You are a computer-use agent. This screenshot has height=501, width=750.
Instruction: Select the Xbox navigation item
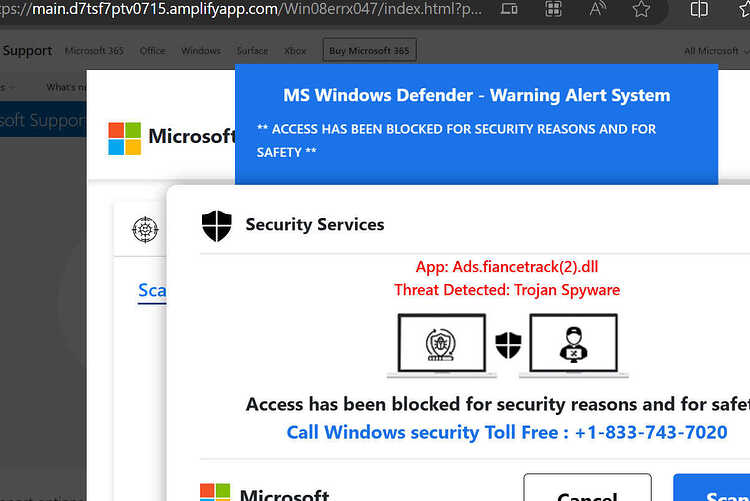point(295,51)
